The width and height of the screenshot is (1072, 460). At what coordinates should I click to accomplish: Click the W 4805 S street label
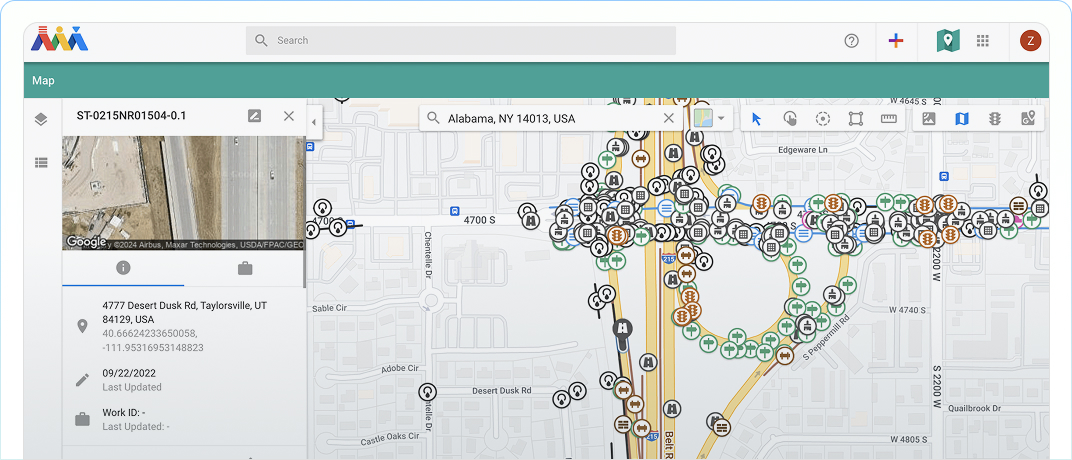(x=911, y=439)
